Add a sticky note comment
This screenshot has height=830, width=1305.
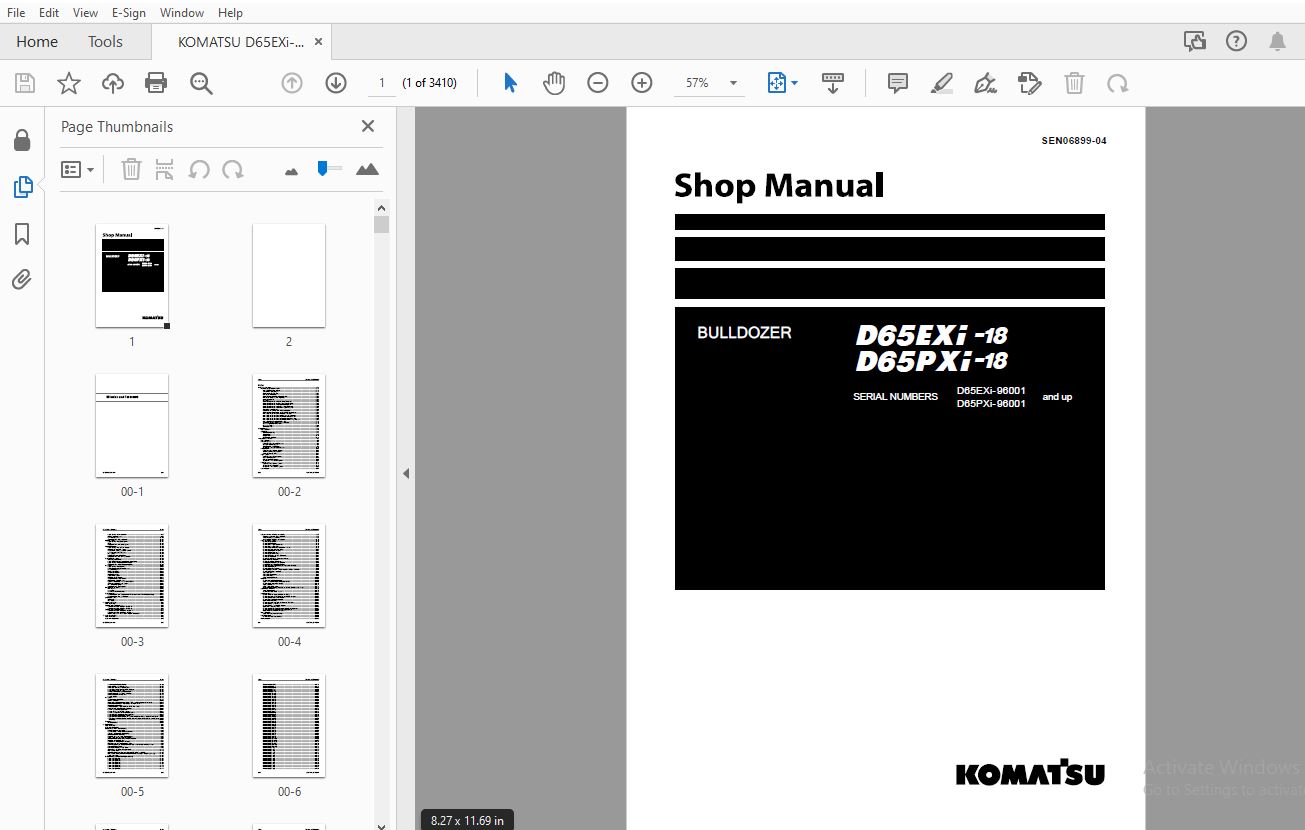[x=898, y=83]
